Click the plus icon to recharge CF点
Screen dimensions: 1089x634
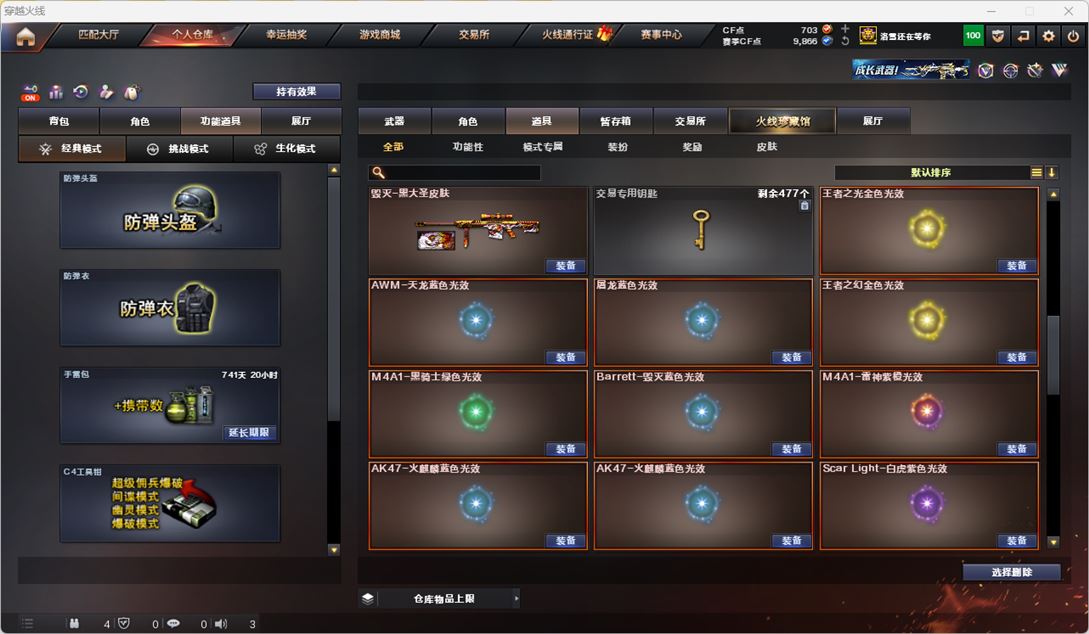(x=845, y=29)
